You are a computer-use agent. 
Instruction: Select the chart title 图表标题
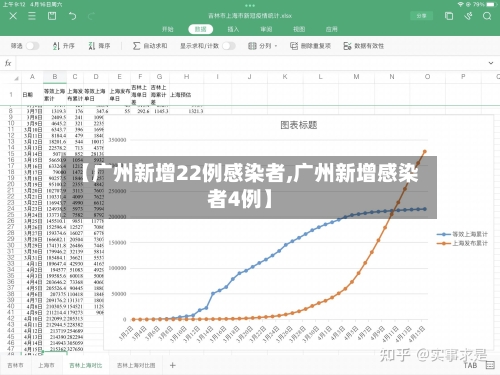click(x=299, y=125)
